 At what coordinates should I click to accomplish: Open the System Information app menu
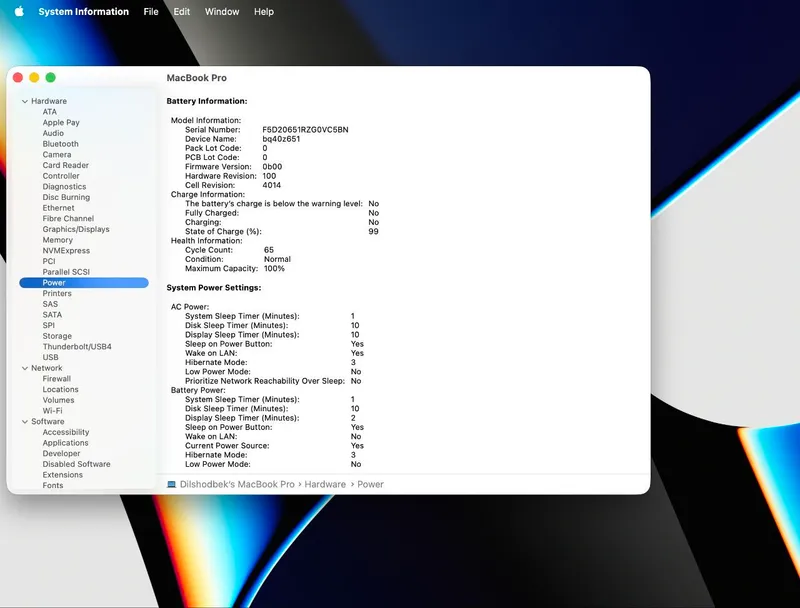pos(84,11)
